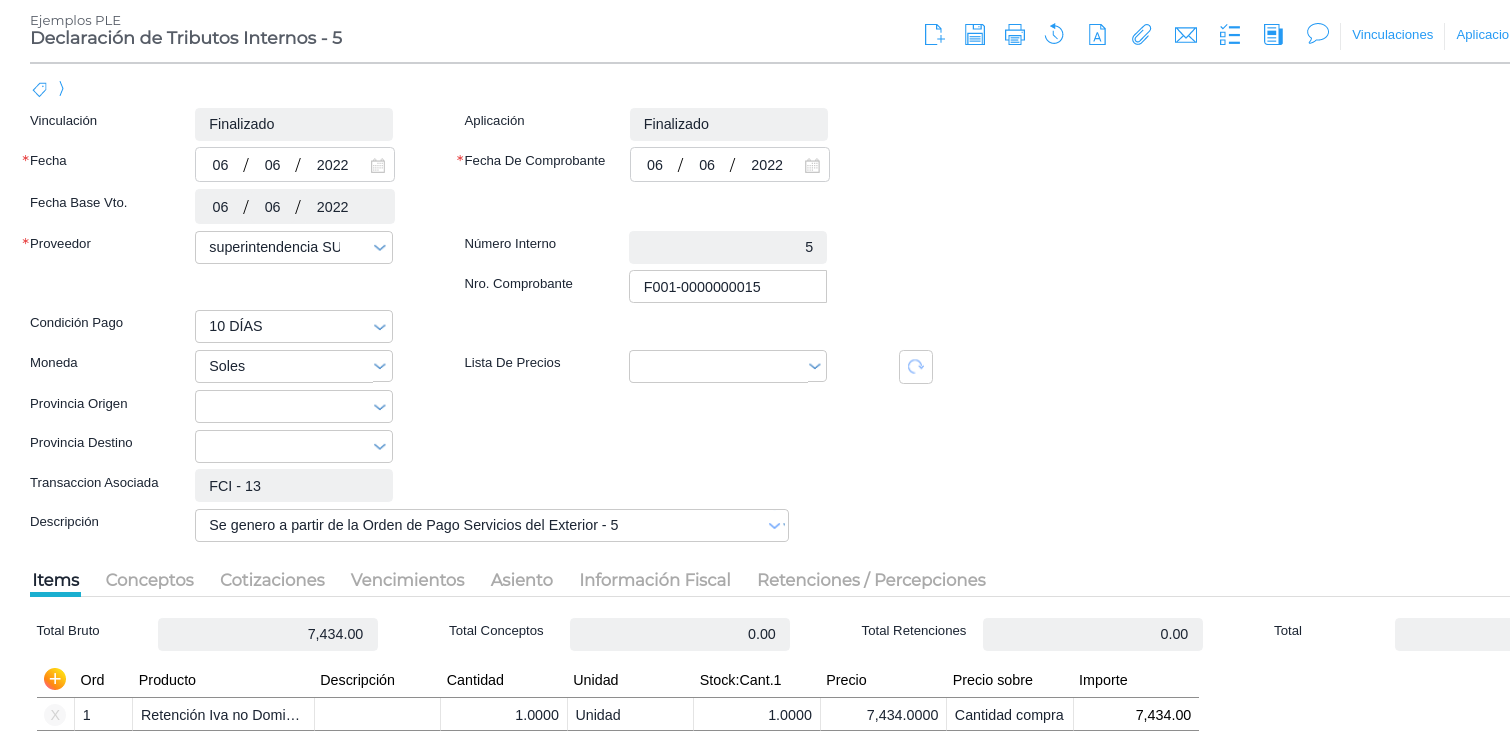The image size is (1510, 751).
Task: Click the new document icon
Action: 934,35
